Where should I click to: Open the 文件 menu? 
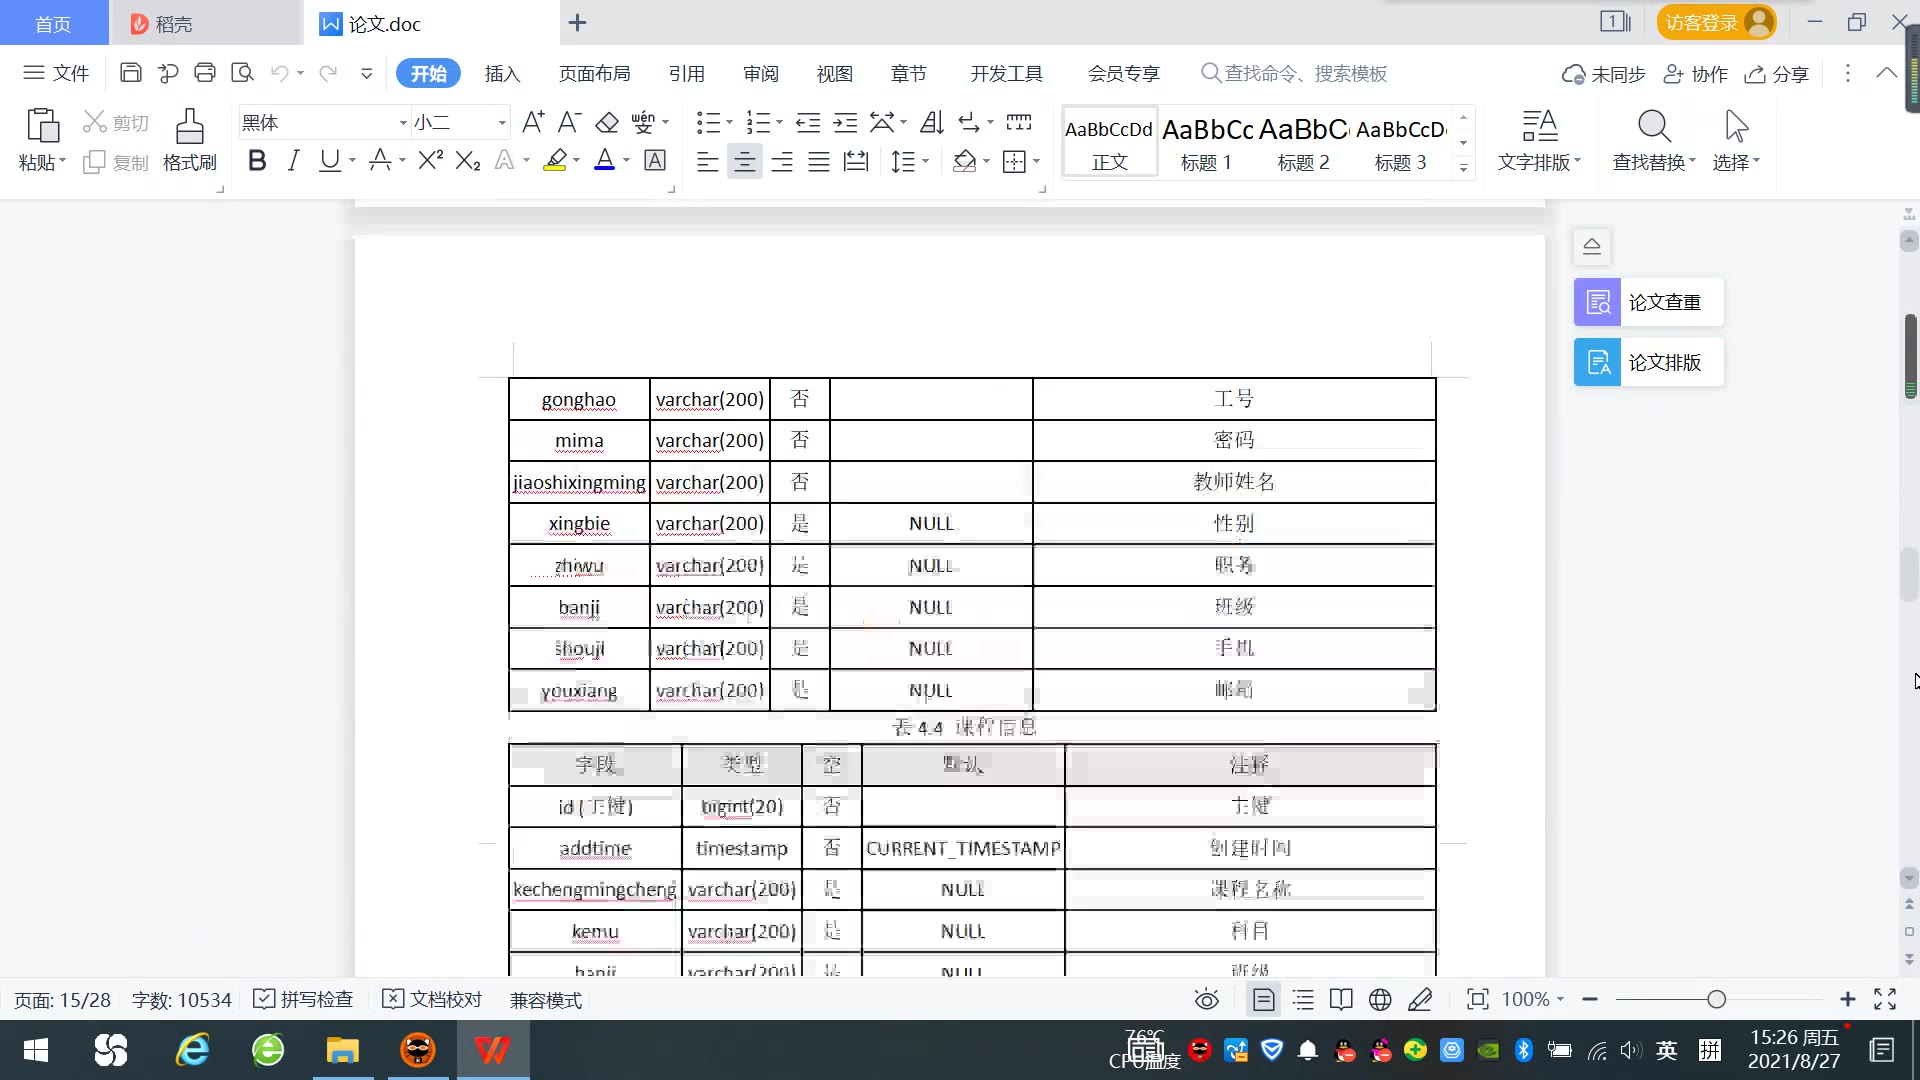[56, 73]
